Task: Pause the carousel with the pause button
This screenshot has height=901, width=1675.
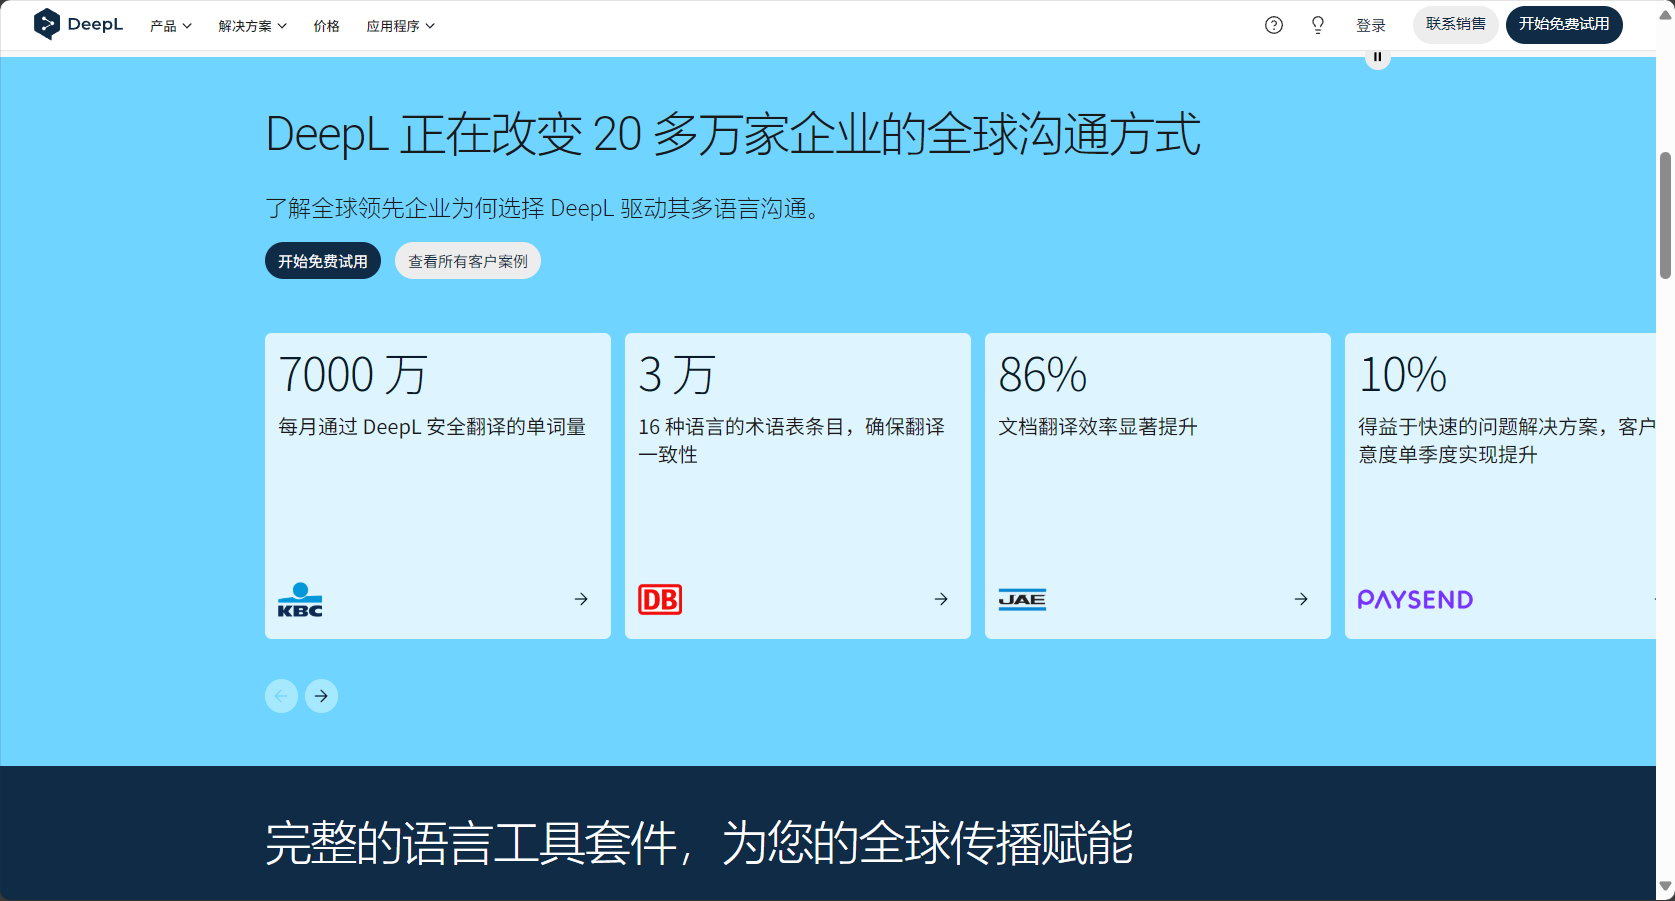Action: (1378, 57)
